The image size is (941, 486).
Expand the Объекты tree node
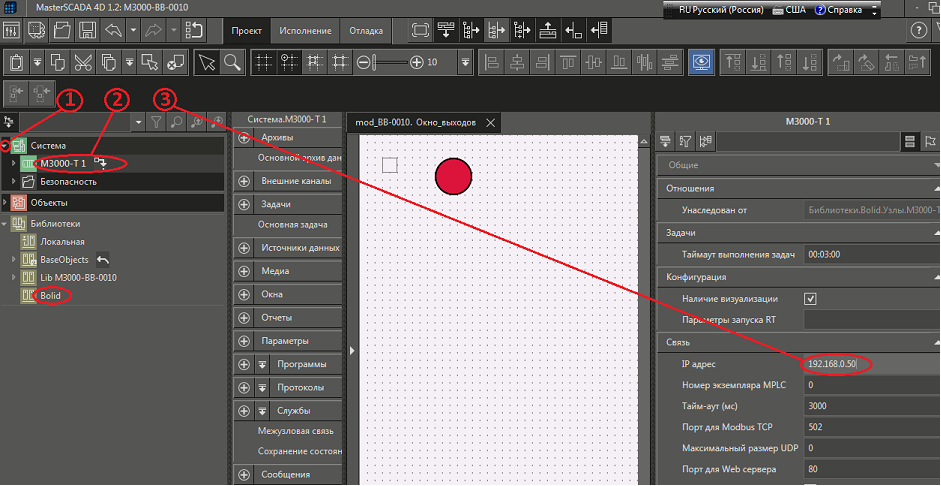(x=6, y=203)
